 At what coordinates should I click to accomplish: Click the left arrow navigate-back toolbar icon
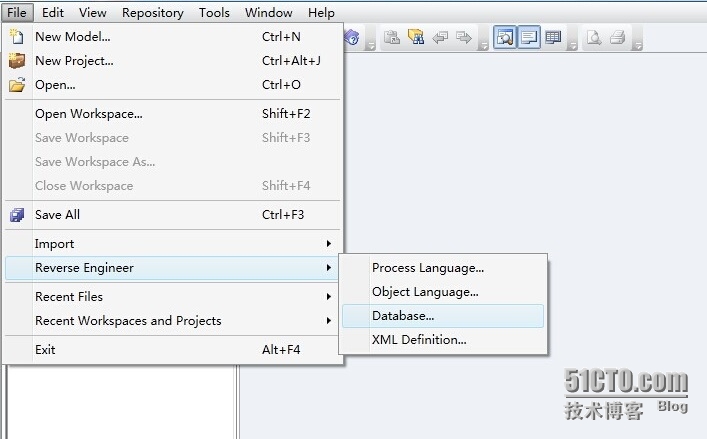(440, 37)
